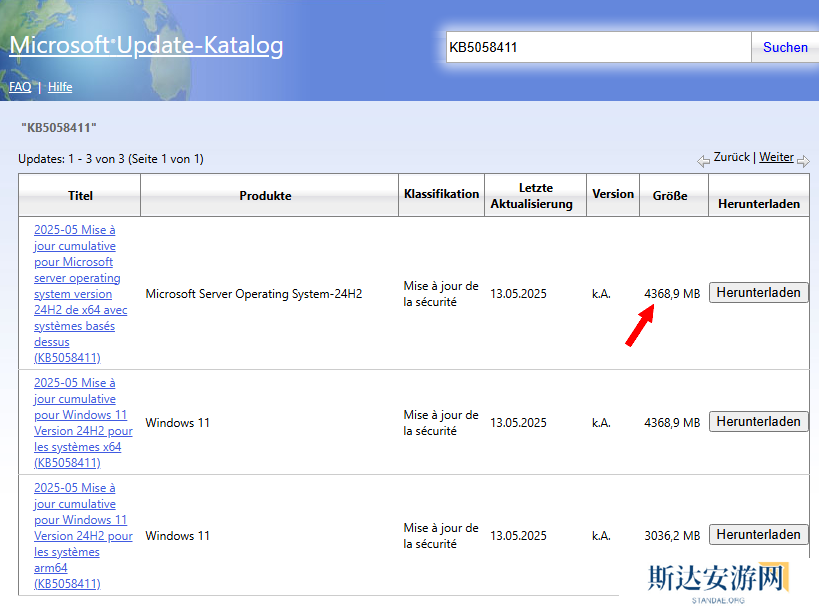The width and height of the screenshot is (819, 608).
Task: Open the Microsoft Update-Katalog home link
Action: [146, 46]
